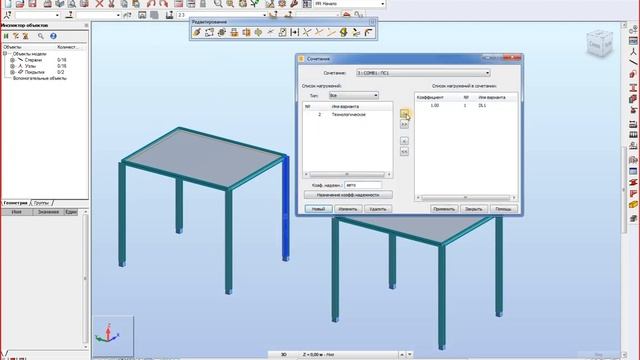The width and height of the screenshot is (640, 360).
Task: Expand the Стержни tree node
Action: pyautogui.click(x=12, y=60)
